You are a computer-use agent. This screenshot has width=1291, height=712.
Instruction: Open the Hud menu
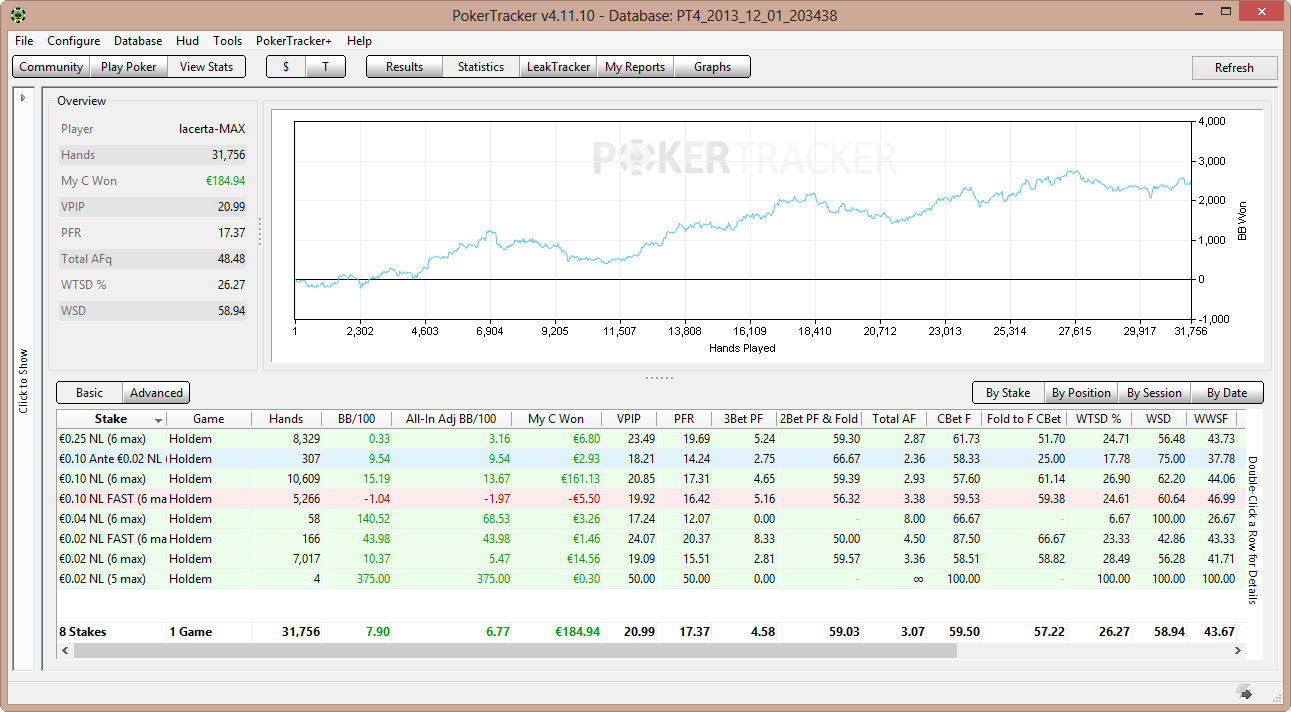[x=187, y=41]
